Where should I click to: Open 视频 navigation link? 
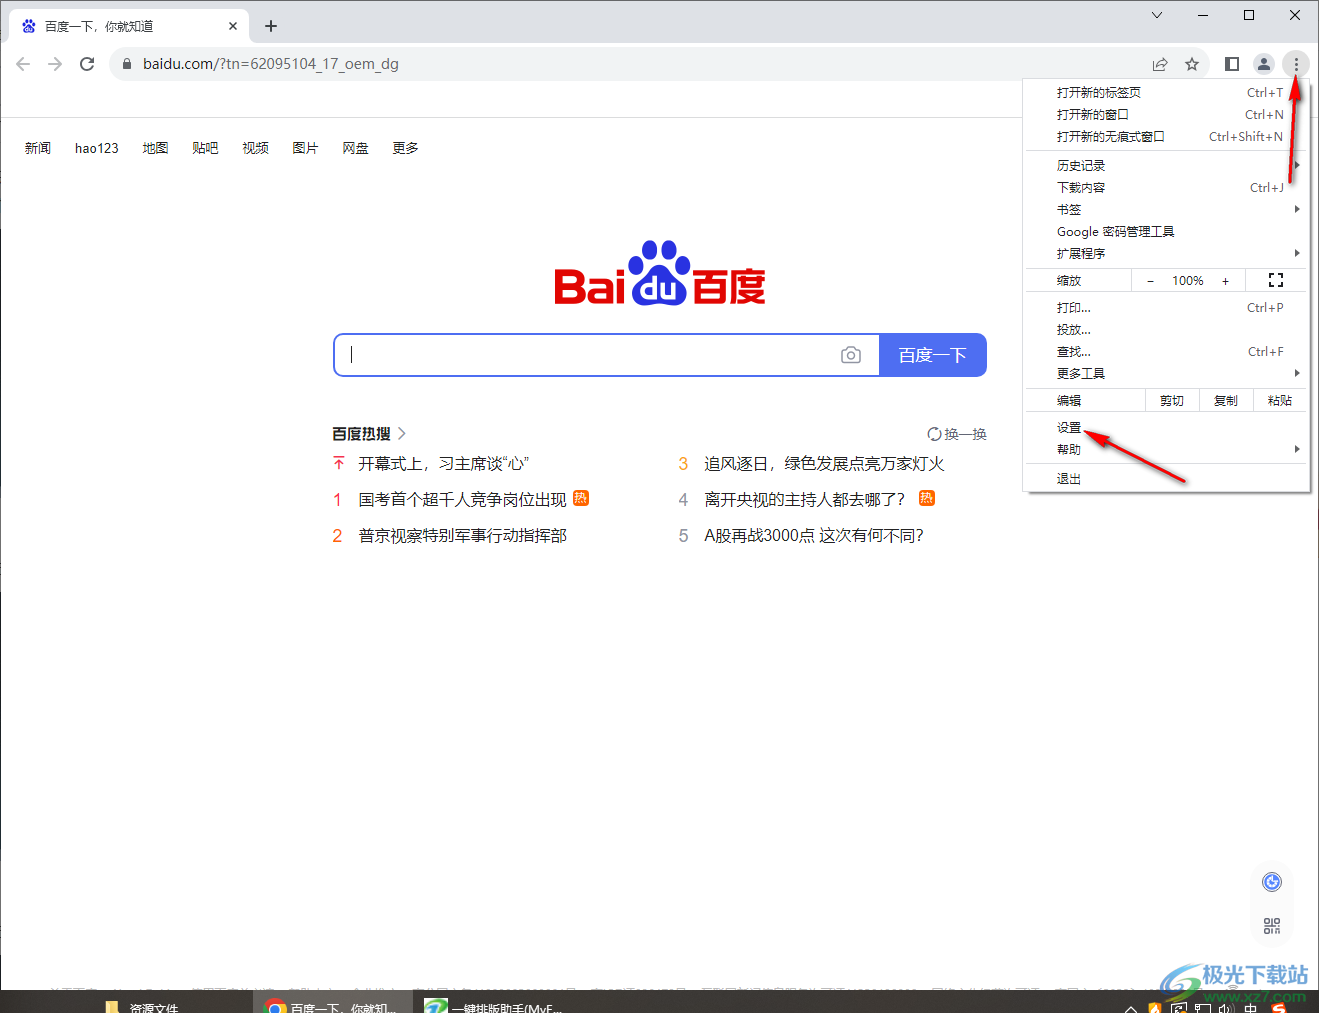255,148
